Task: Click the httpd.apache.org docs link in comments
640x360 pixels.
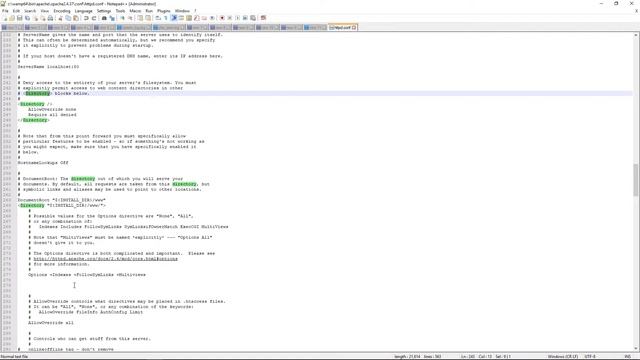Action: (105, 259)
